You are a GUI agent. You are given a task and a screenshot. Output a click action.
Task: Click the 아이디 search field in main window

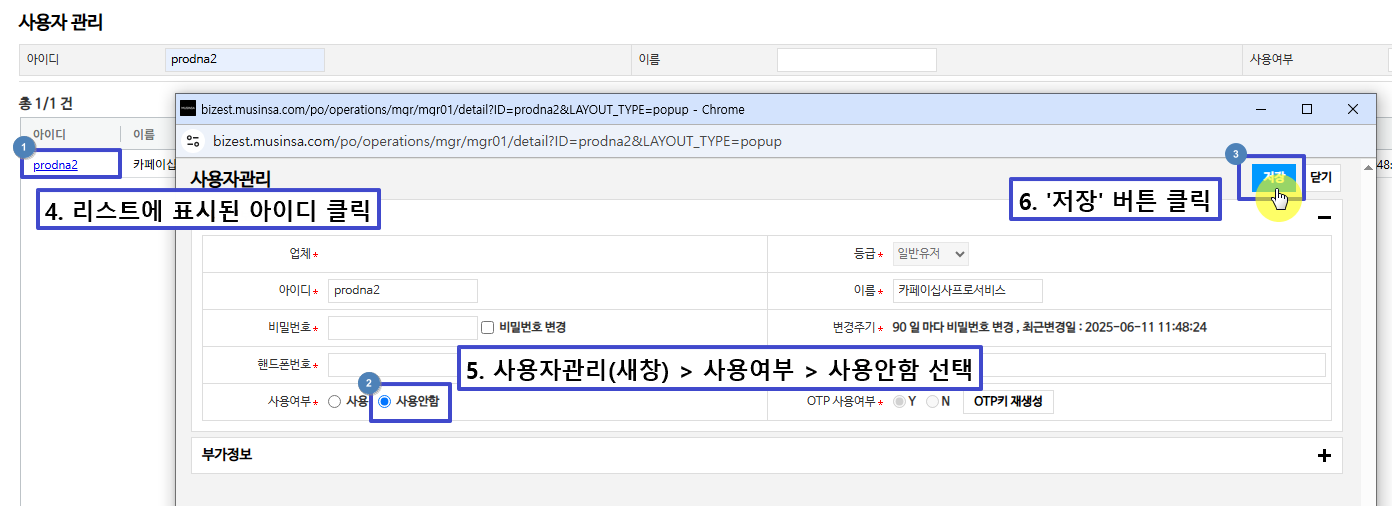(245, 60)
